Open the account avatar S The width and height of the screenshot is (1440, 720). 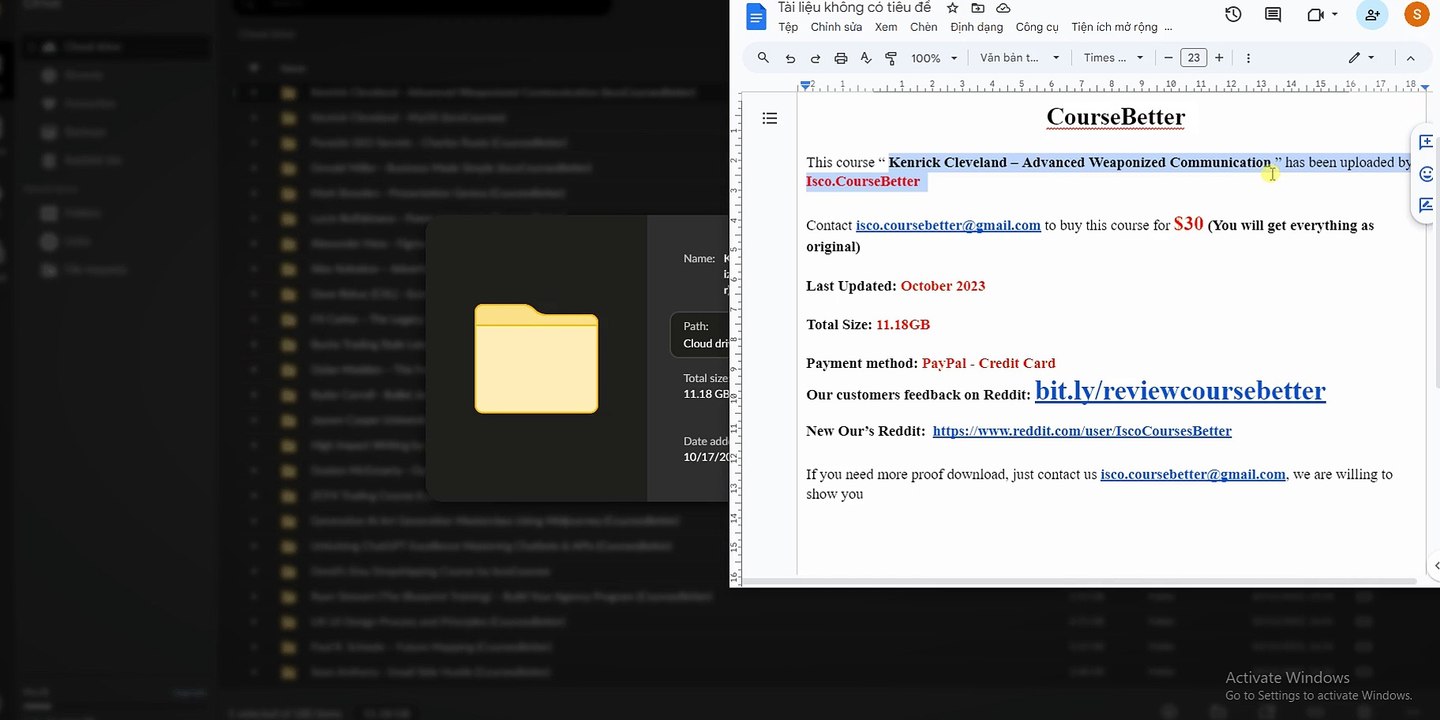click(1416, 14)
